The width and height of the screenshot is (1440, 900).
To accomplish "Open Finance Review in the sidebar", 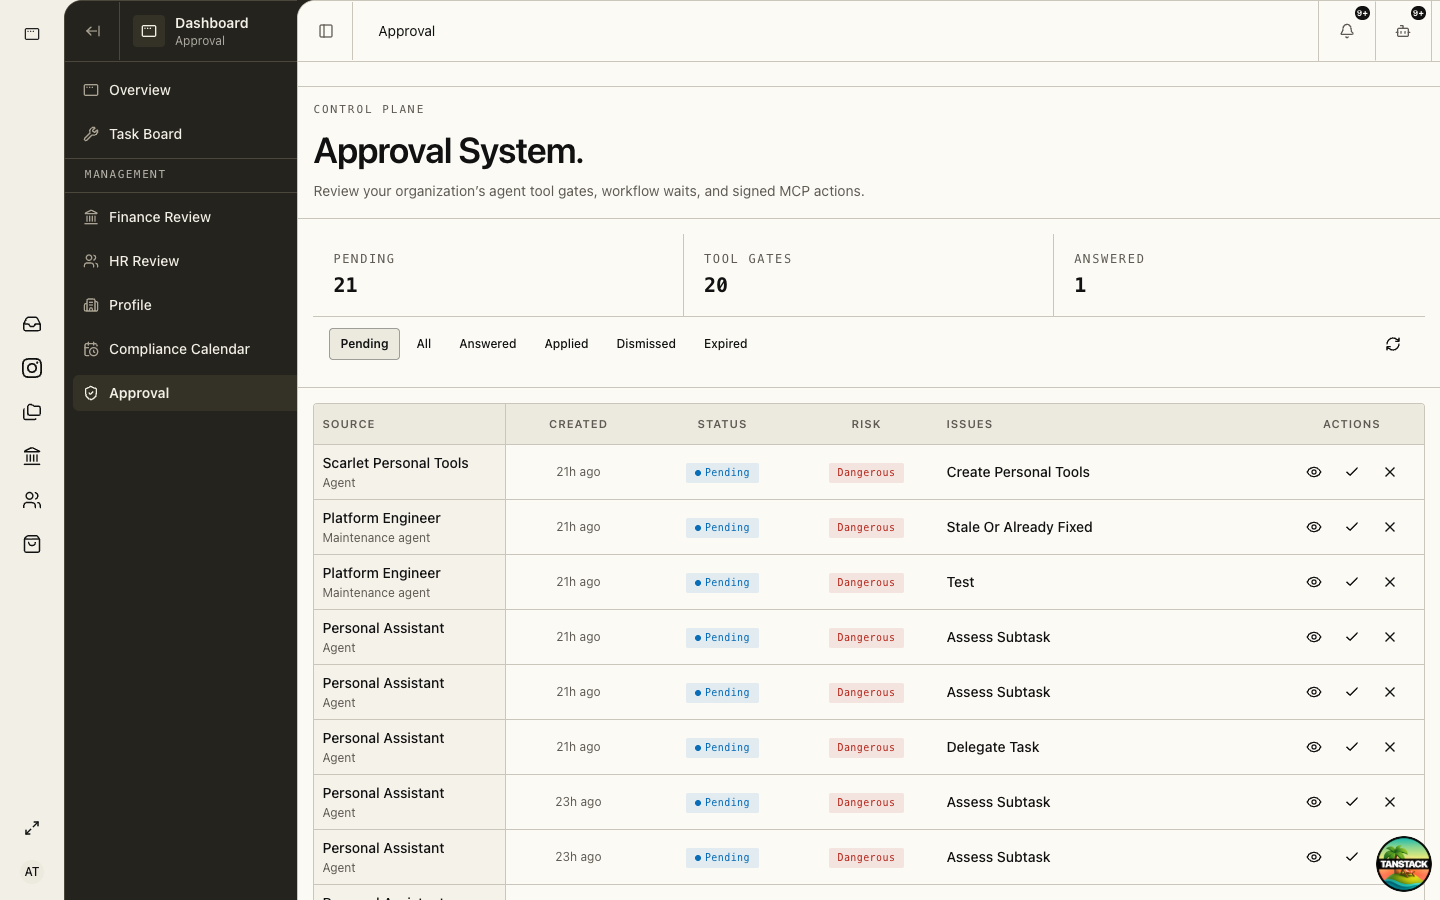I will tap(185, 217).
